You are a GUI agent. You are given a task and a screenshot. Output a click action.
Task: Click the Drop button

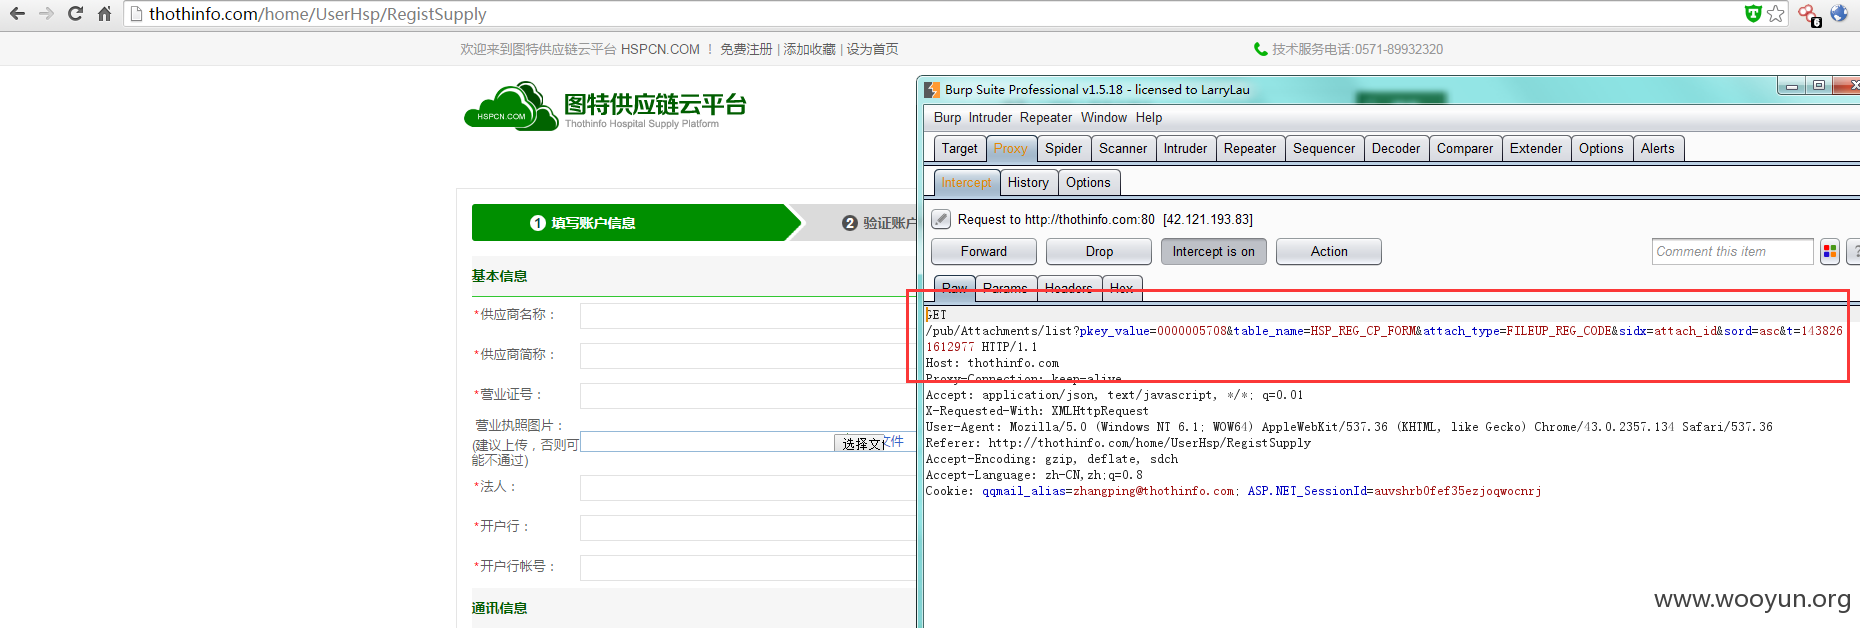tap(1099, 252)
